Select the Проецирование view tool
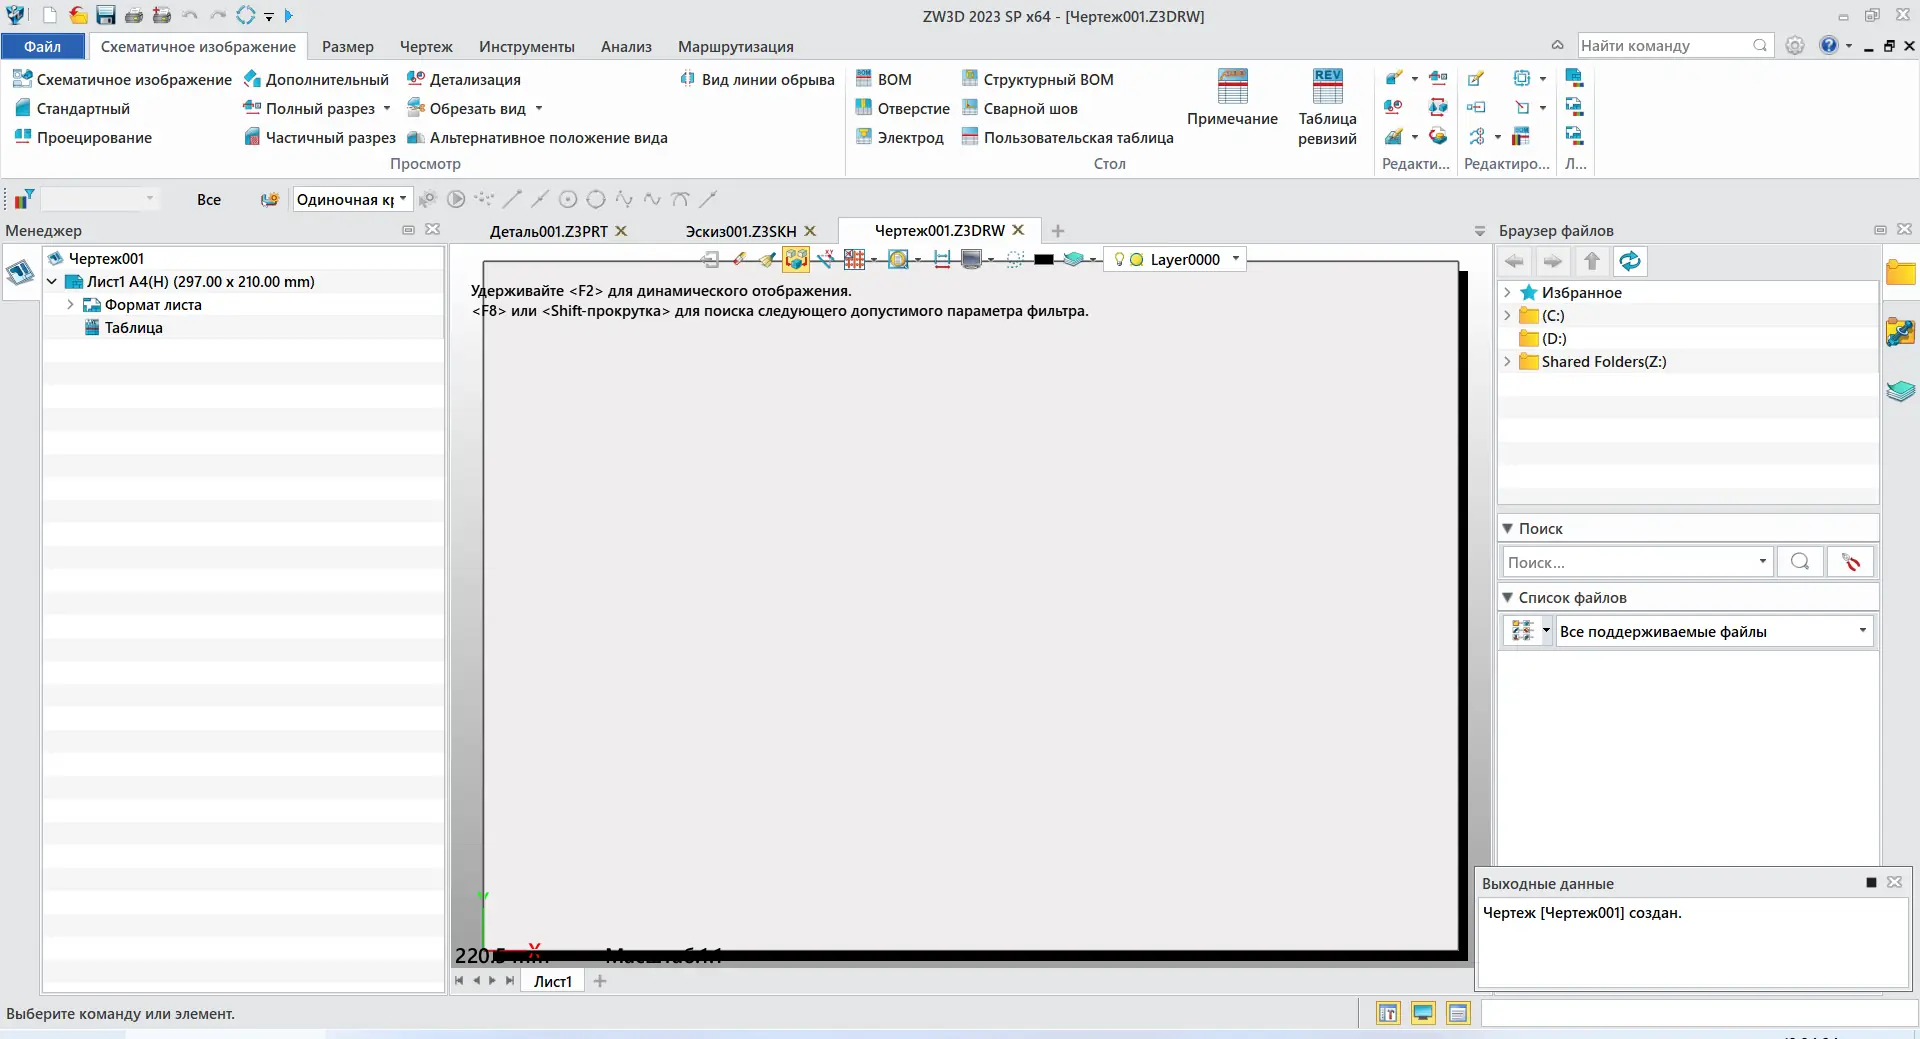This screenshot has width=1920, height=1039. pyautogui.click(x=83, y=137)
